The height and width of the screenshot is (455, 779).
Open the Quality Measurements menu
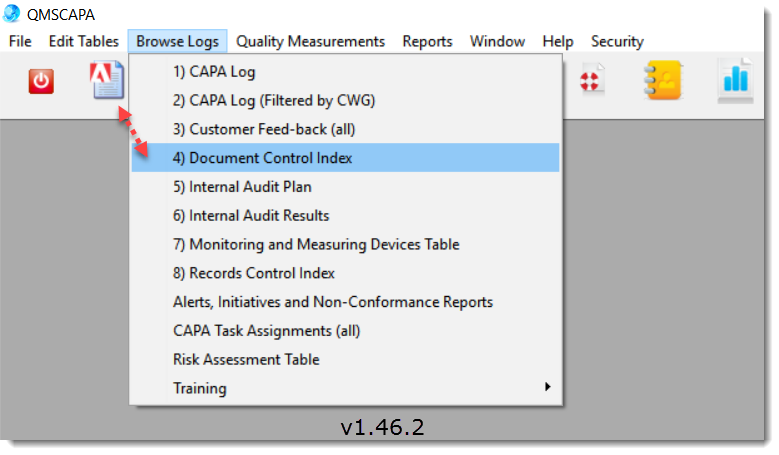(310, 41)
